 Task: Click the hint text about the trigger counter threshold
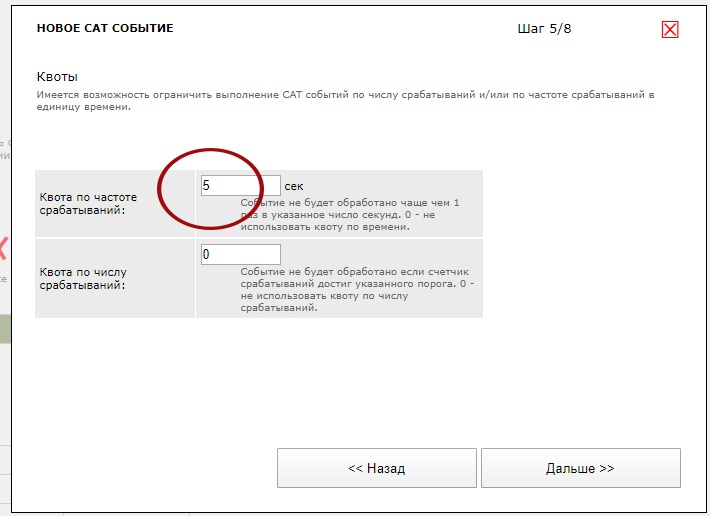point(355,290)
